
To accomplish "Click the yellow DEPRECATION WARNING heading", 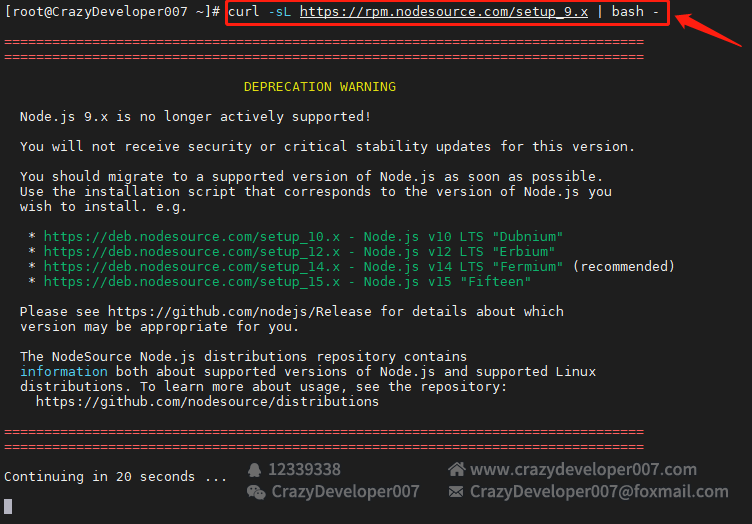I will click(x=319, y=87).
